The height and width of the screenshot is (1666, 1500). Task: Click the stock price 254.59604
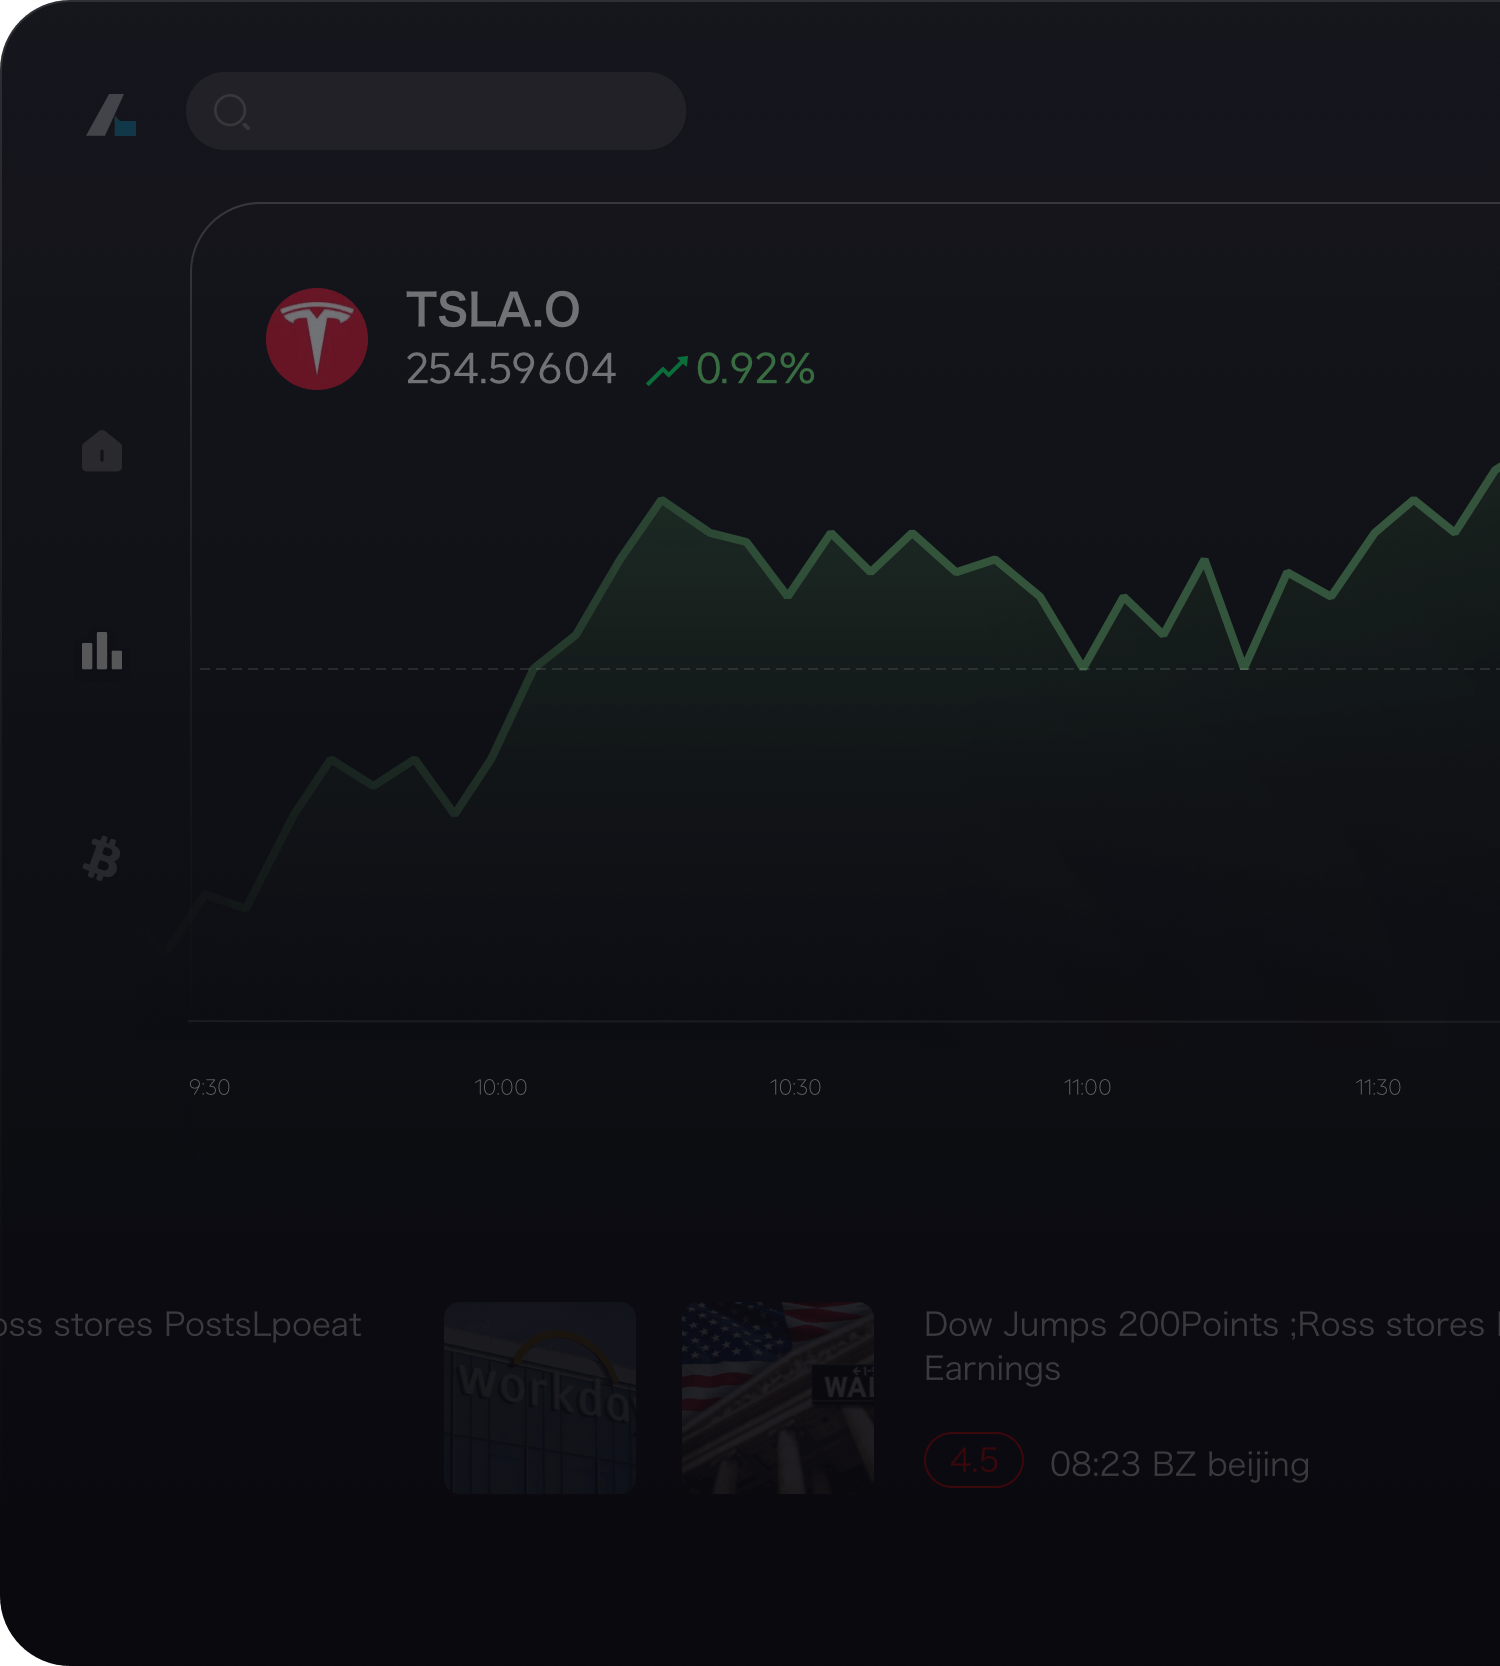click(512, 369)
